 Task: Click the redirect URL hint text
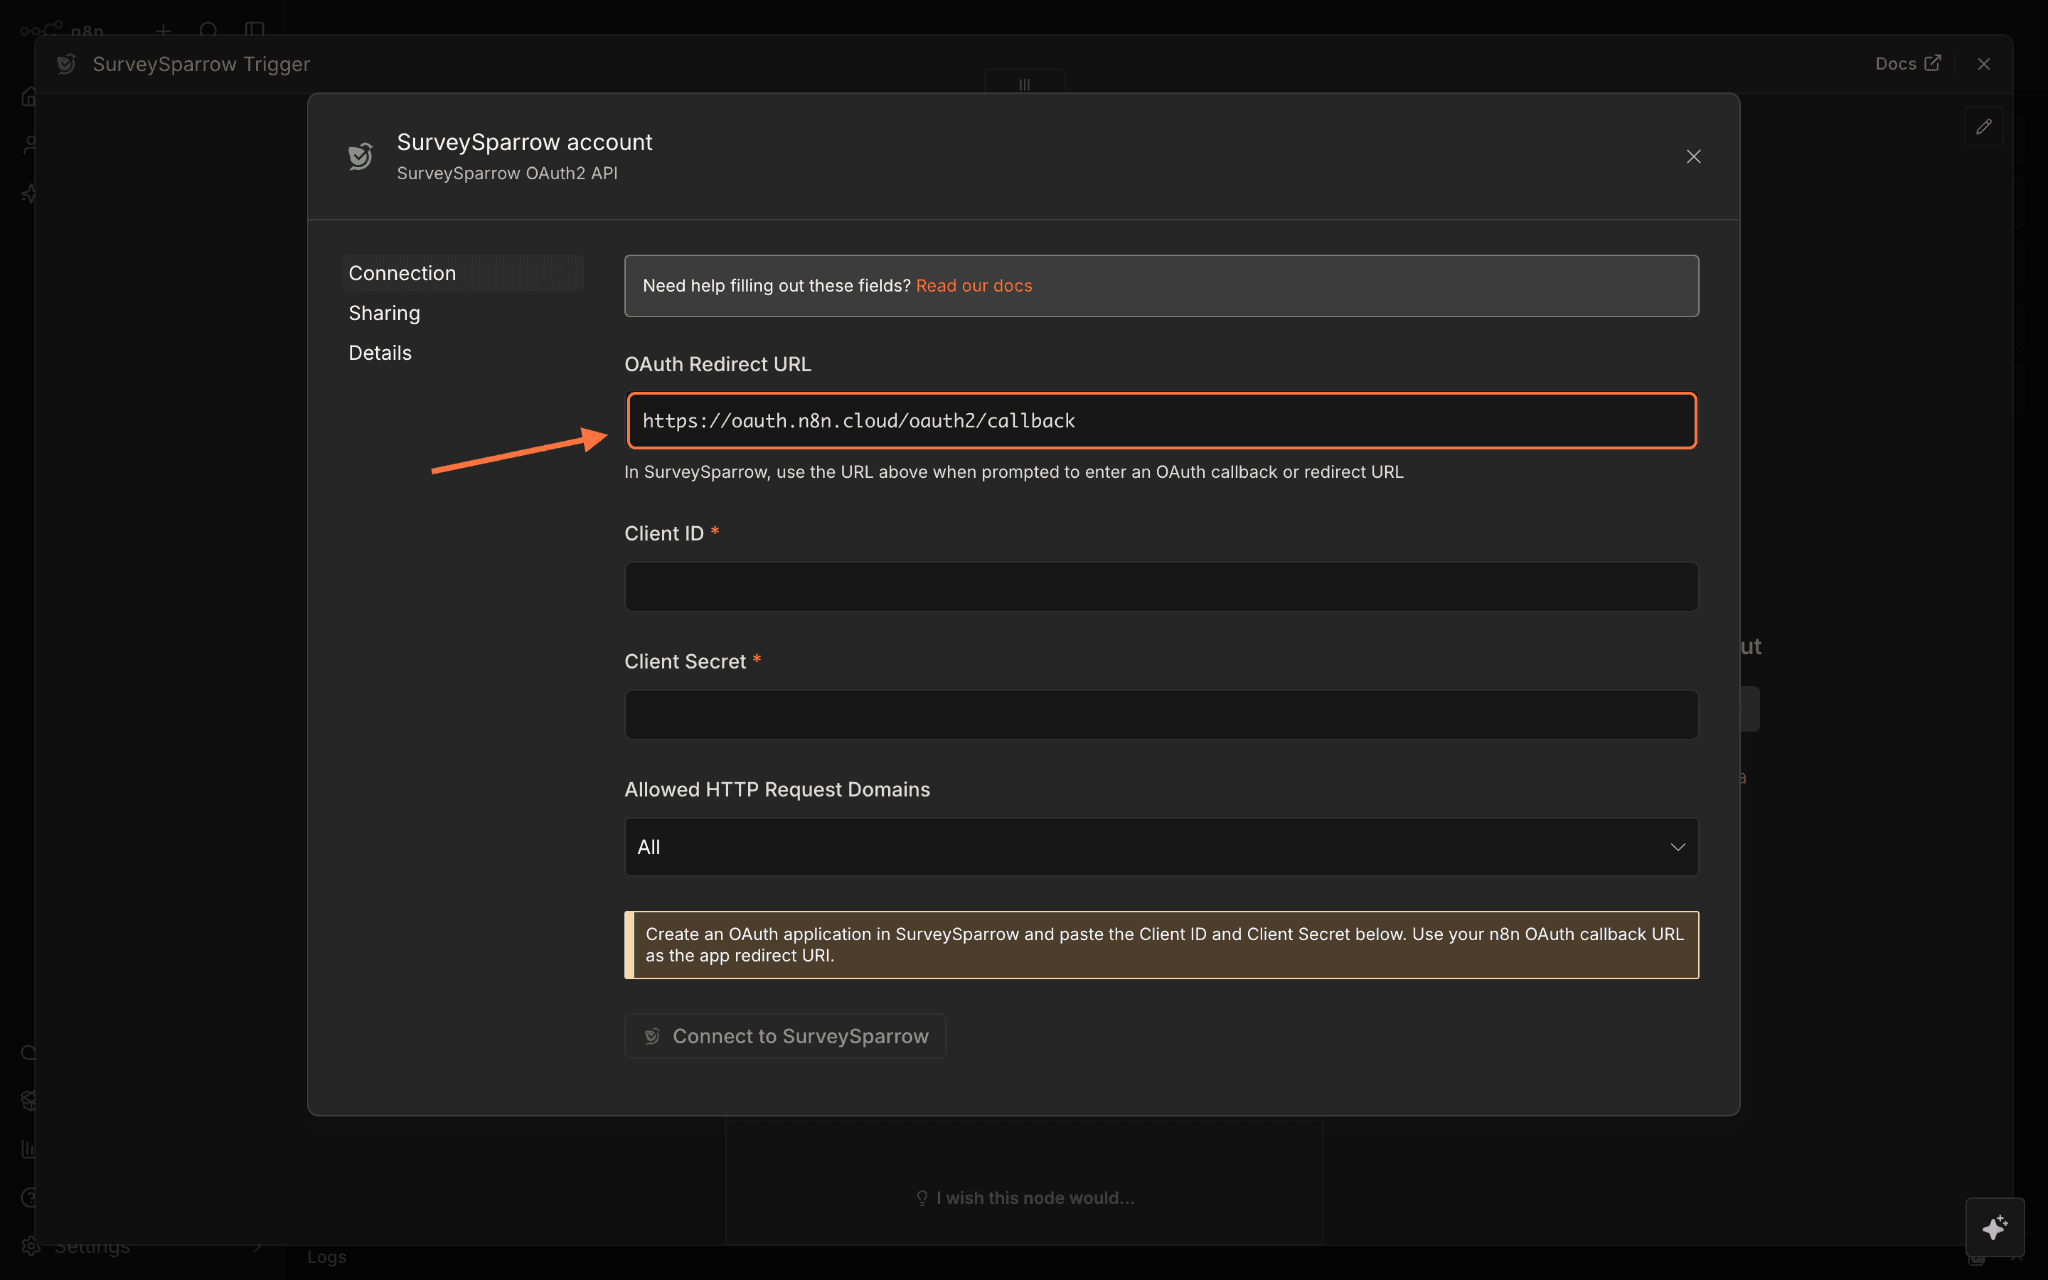[1014, 472]
